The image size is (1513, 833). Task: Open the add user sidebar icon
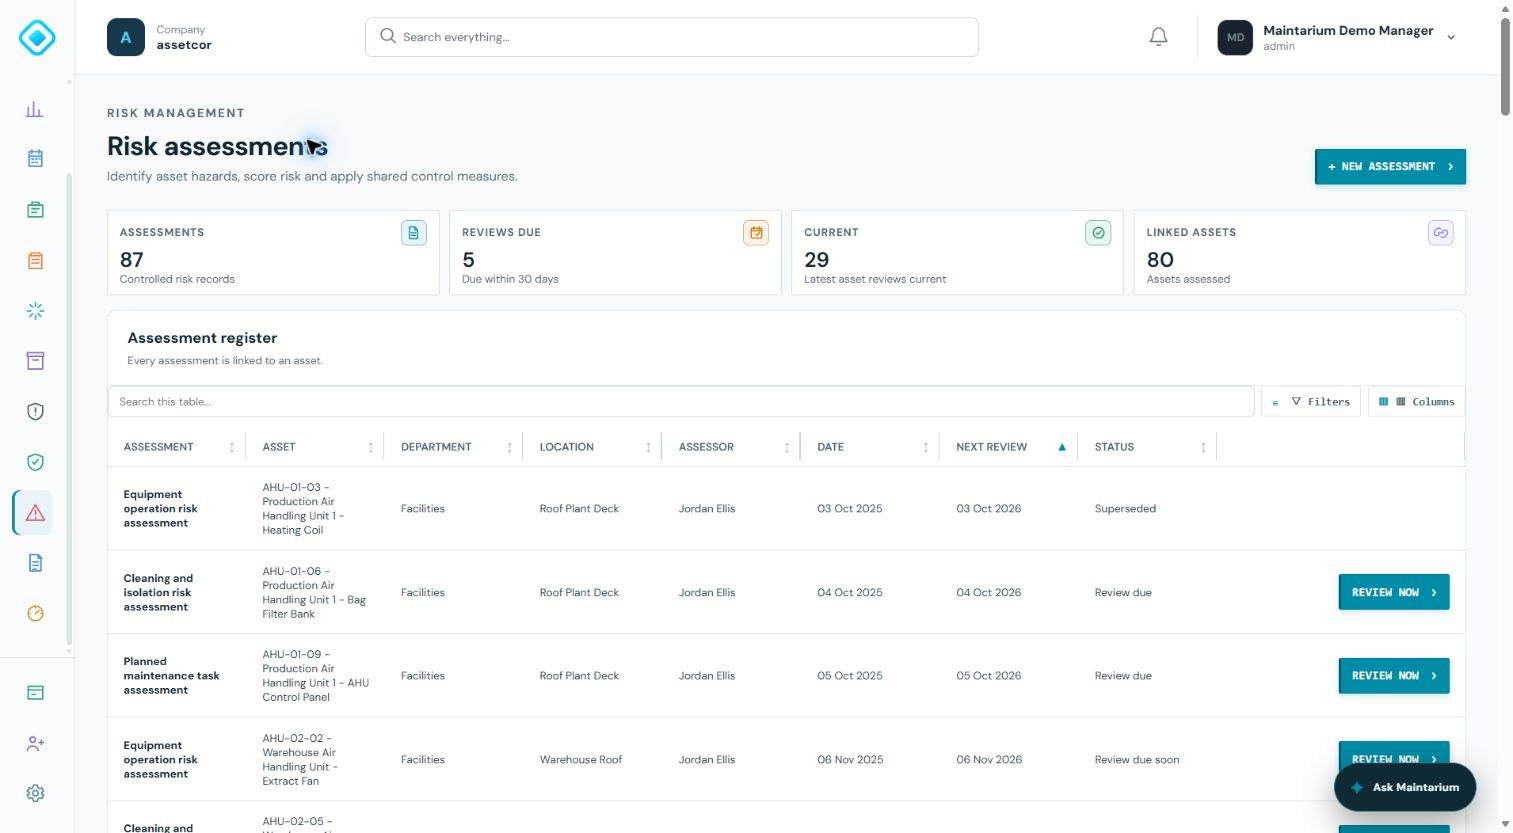35,743
